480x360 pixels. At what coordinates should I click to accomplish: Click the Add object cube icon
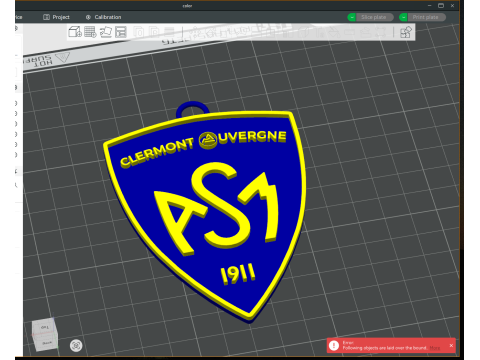(x=75, y=32)
